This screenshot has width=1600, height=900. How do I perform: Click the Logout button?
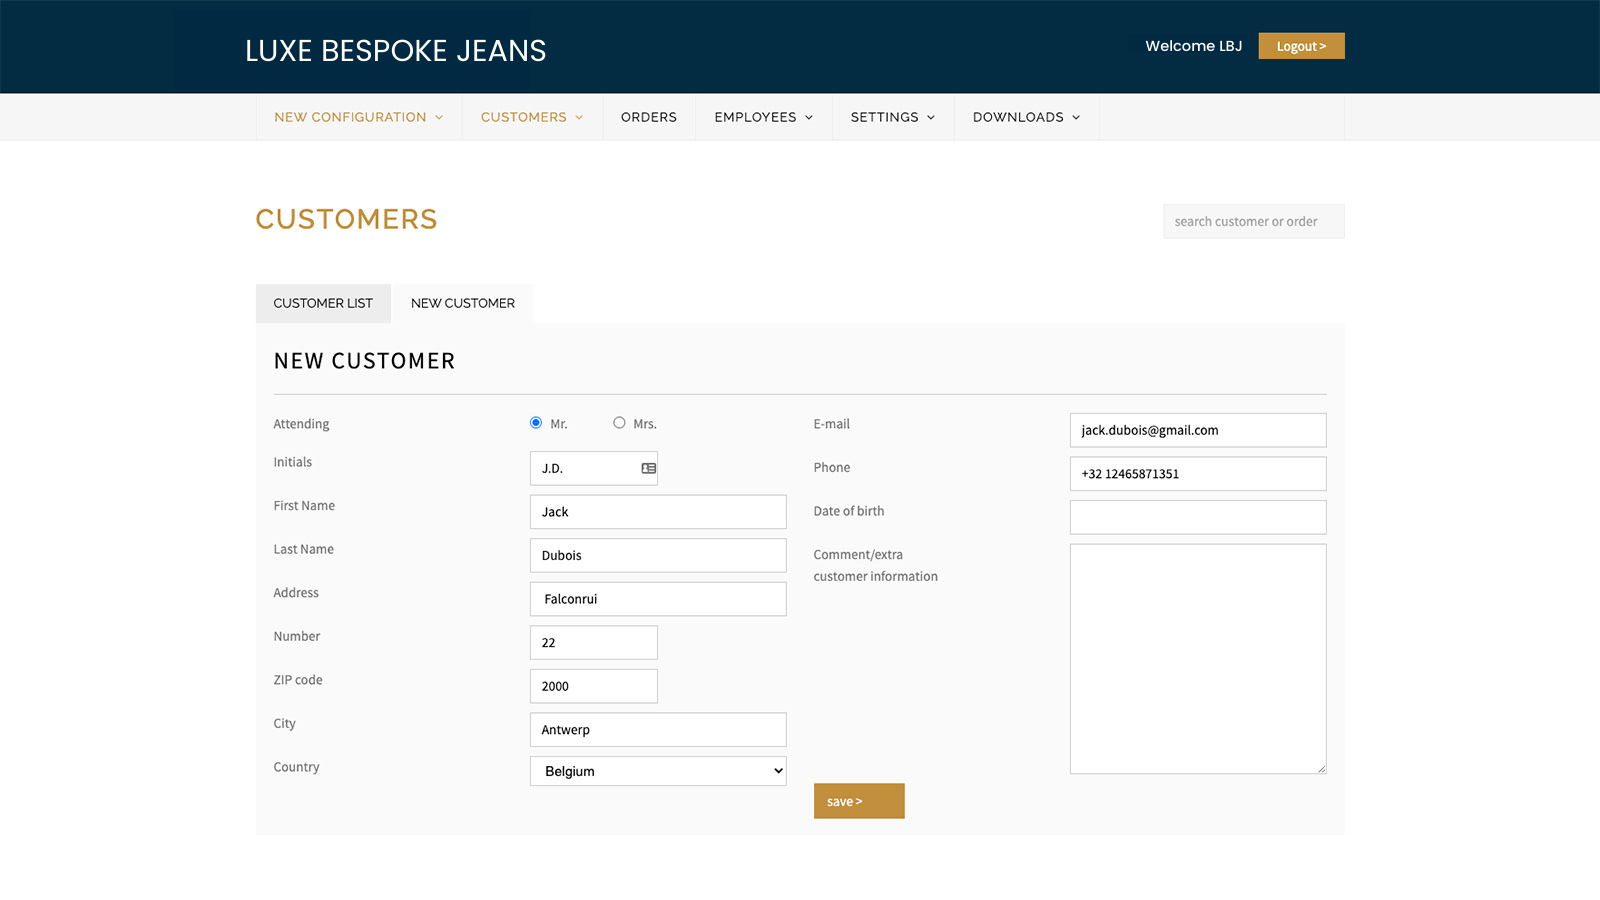coord(1301,45)
